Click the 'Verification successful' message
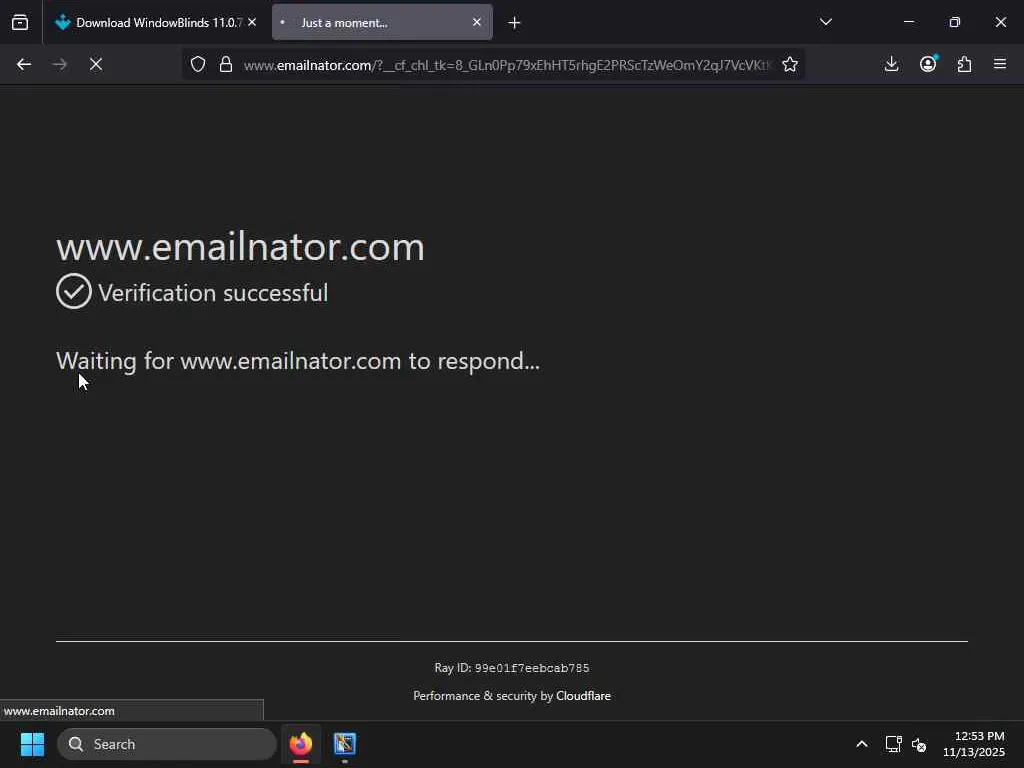 (213, 293)
